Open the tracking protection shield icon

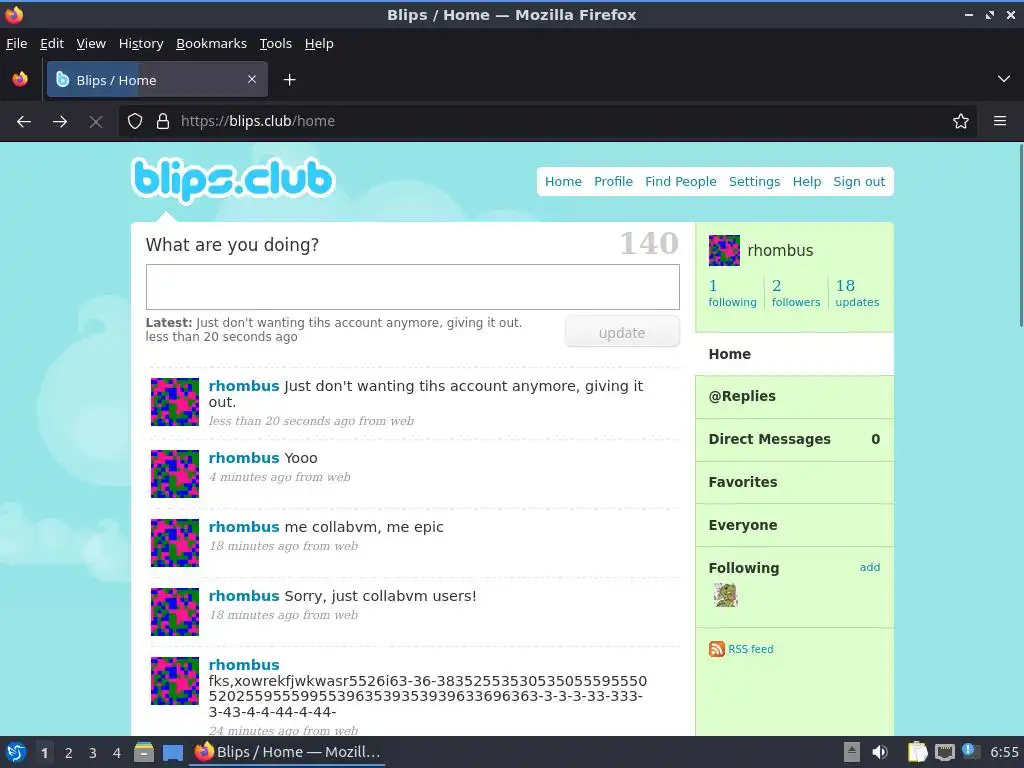pos(135,121)
